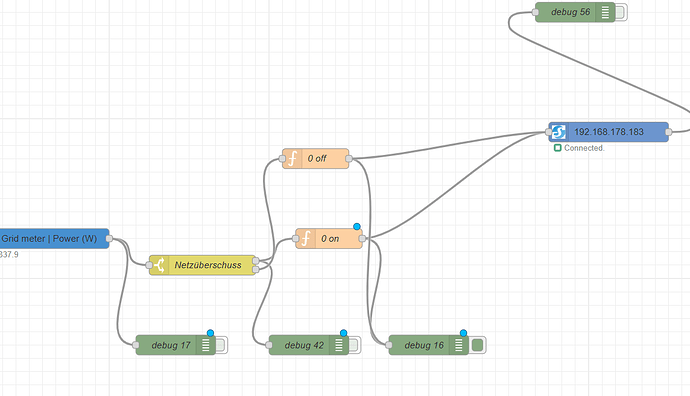Click the output port of 0 off
This screenshot has height=396, width=690.
pyautogui.click(x=349, y=158)
